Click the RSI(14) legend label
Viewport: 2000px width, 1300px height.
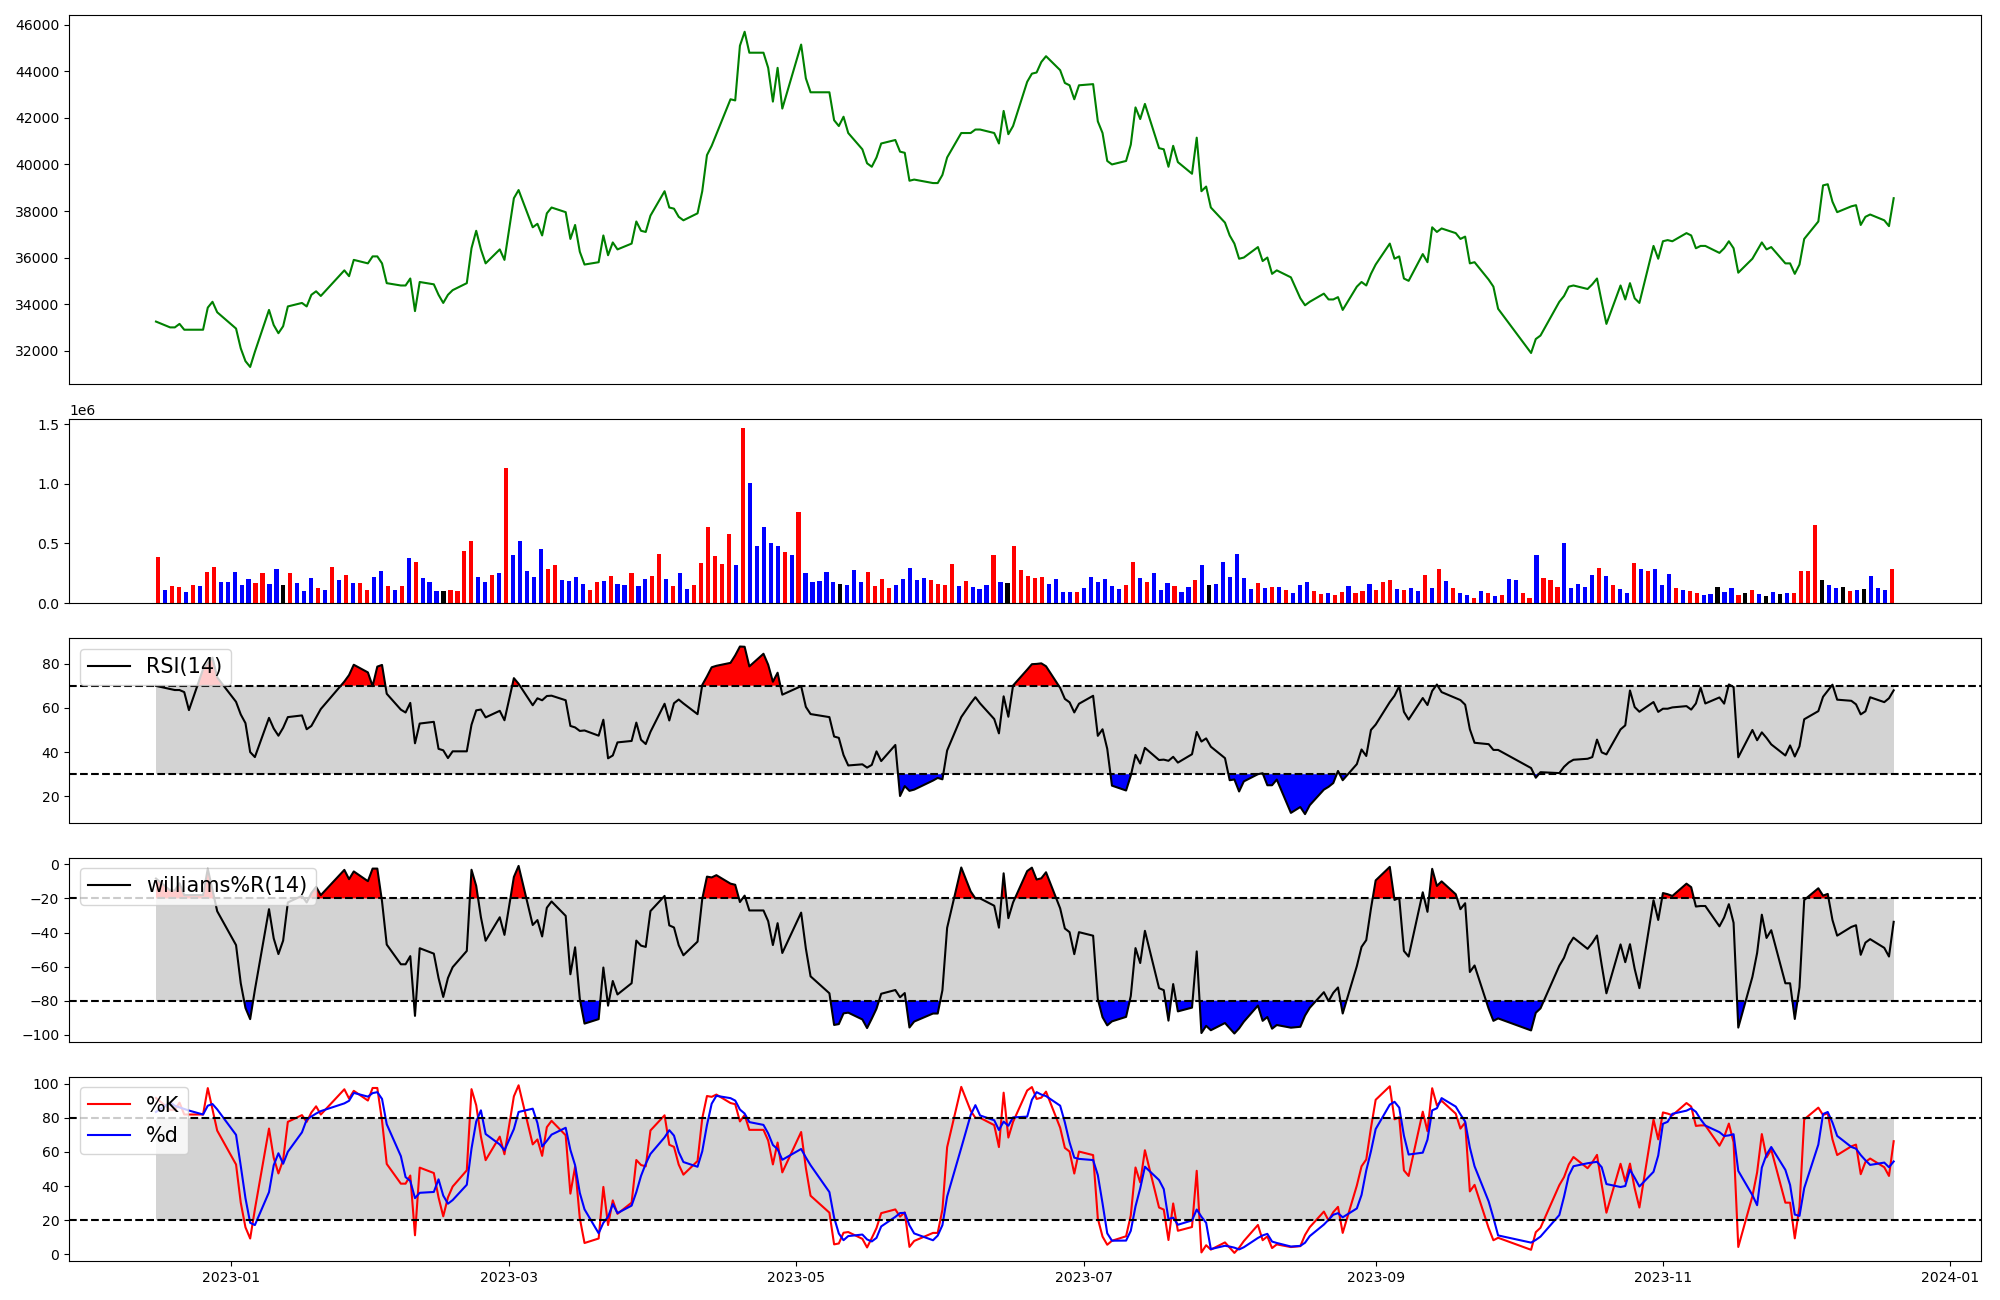184,666
